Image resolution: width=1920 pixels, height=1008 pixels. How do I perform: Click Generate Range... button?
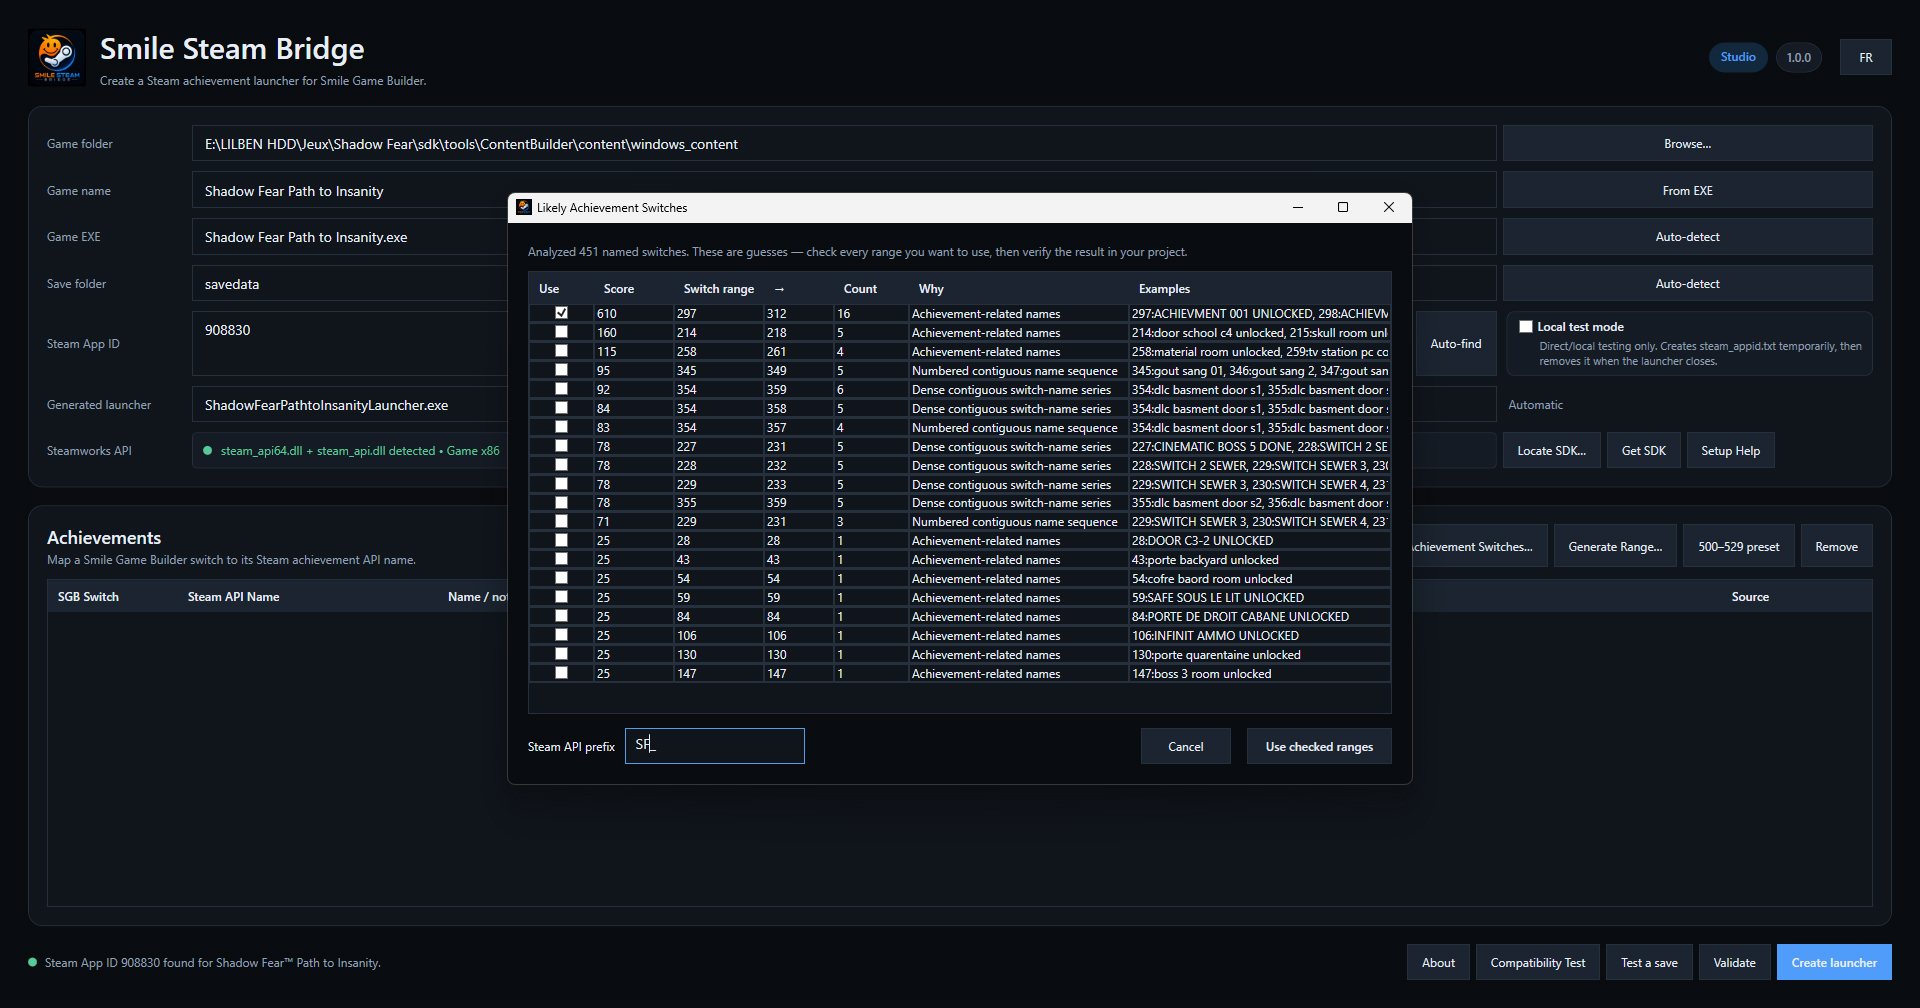point(1615,546)
